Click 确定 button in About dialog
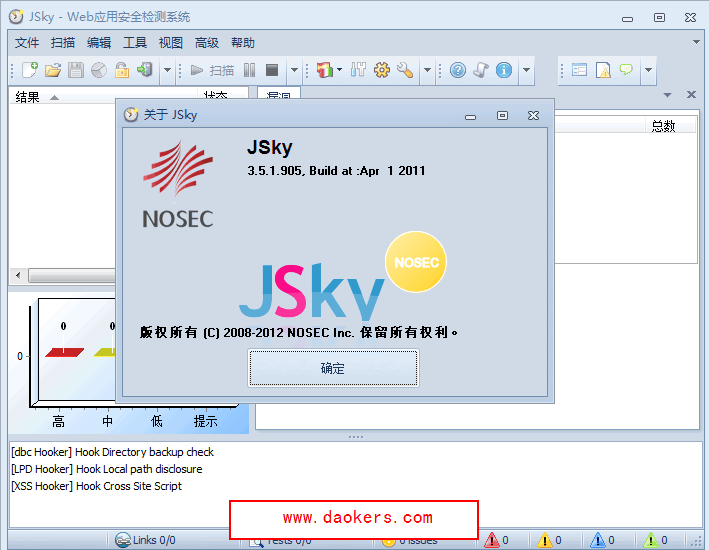 [333, 368]
